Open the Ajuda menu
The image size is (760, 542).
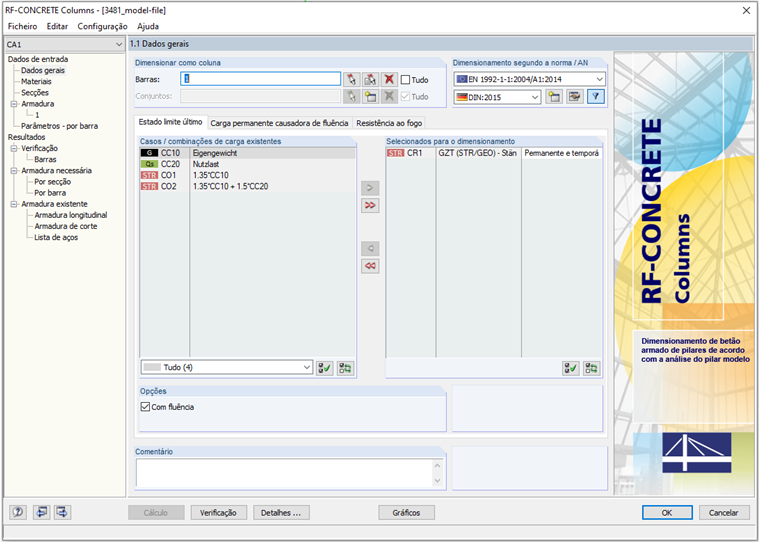(x=148, y=26)
